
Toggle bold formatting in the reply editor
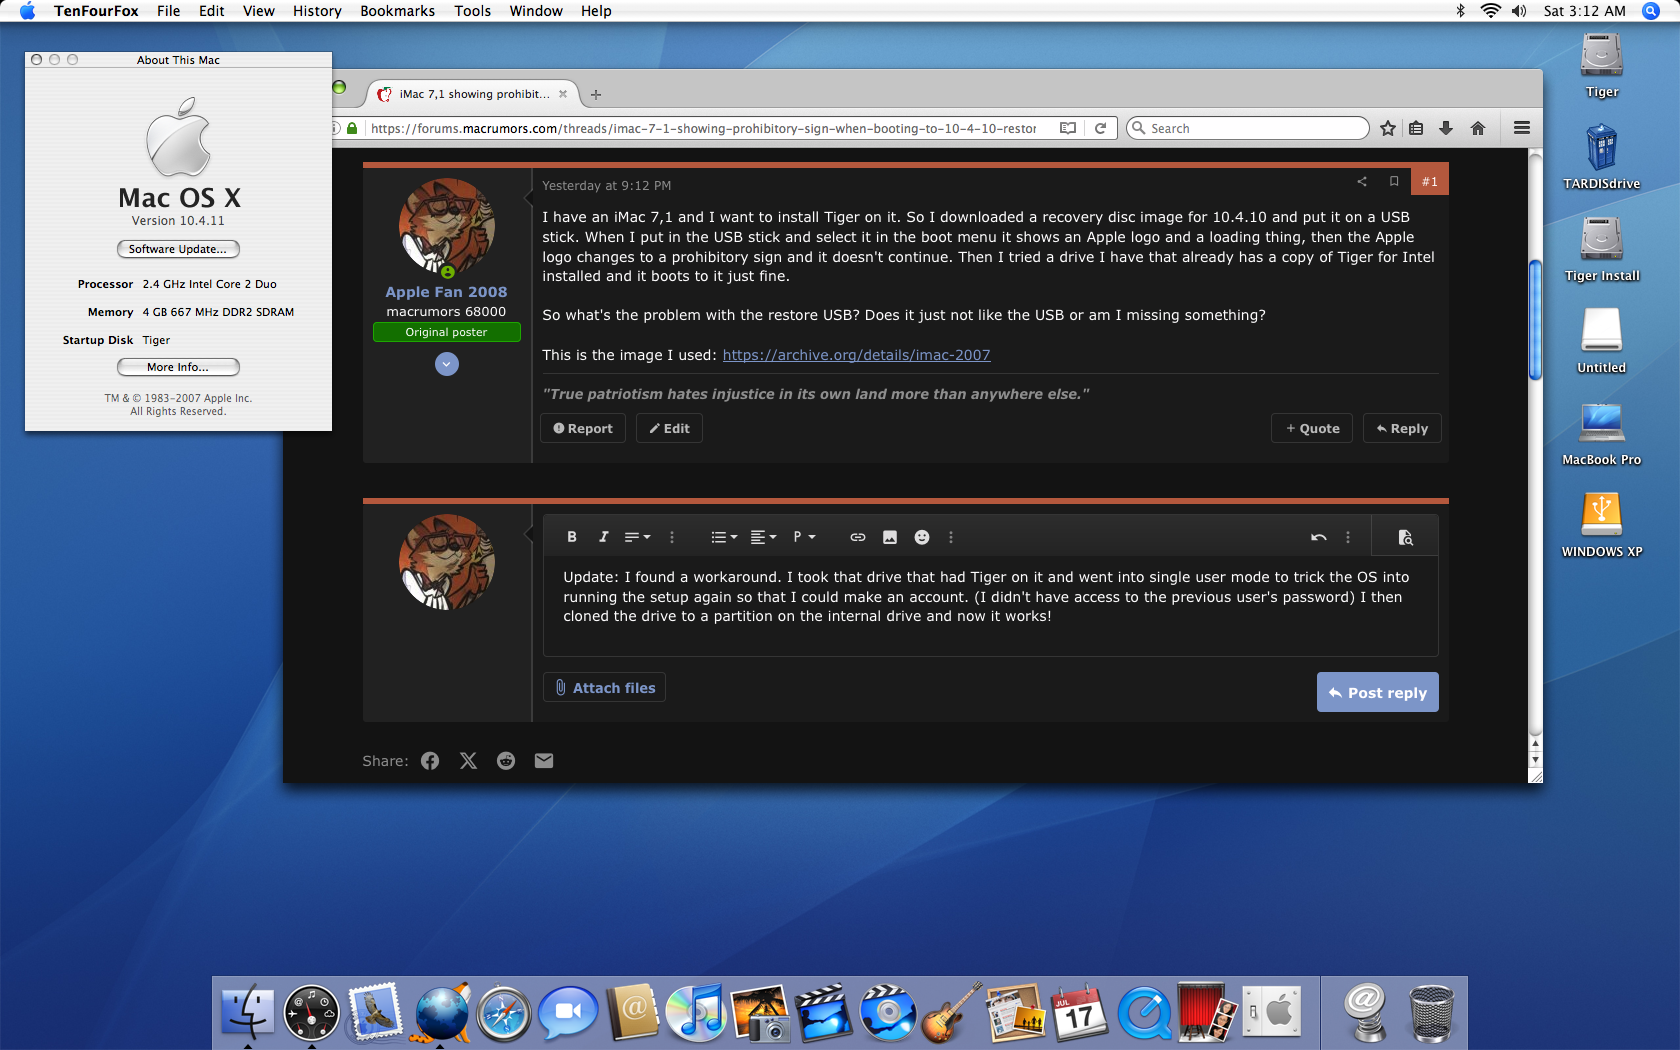572,537
